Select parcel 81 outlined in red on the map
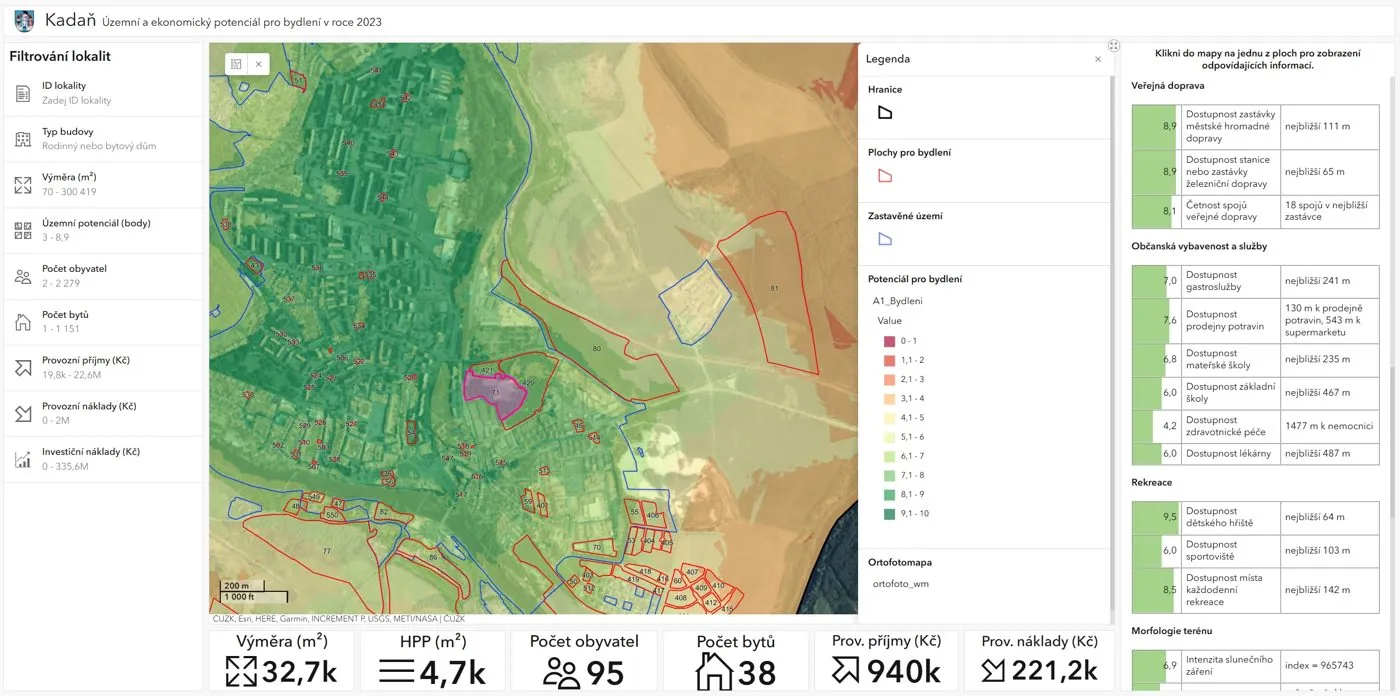Image resolution: width=1400 pixels, height=696 pixels. tap(774, 289)
